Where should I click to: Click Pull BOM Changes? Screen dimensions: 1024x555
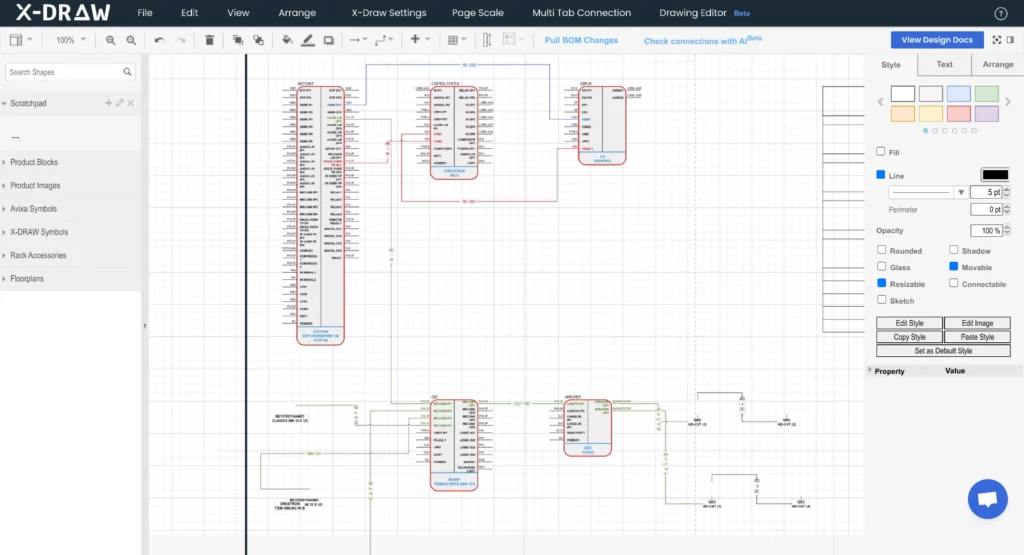(581, 40)
